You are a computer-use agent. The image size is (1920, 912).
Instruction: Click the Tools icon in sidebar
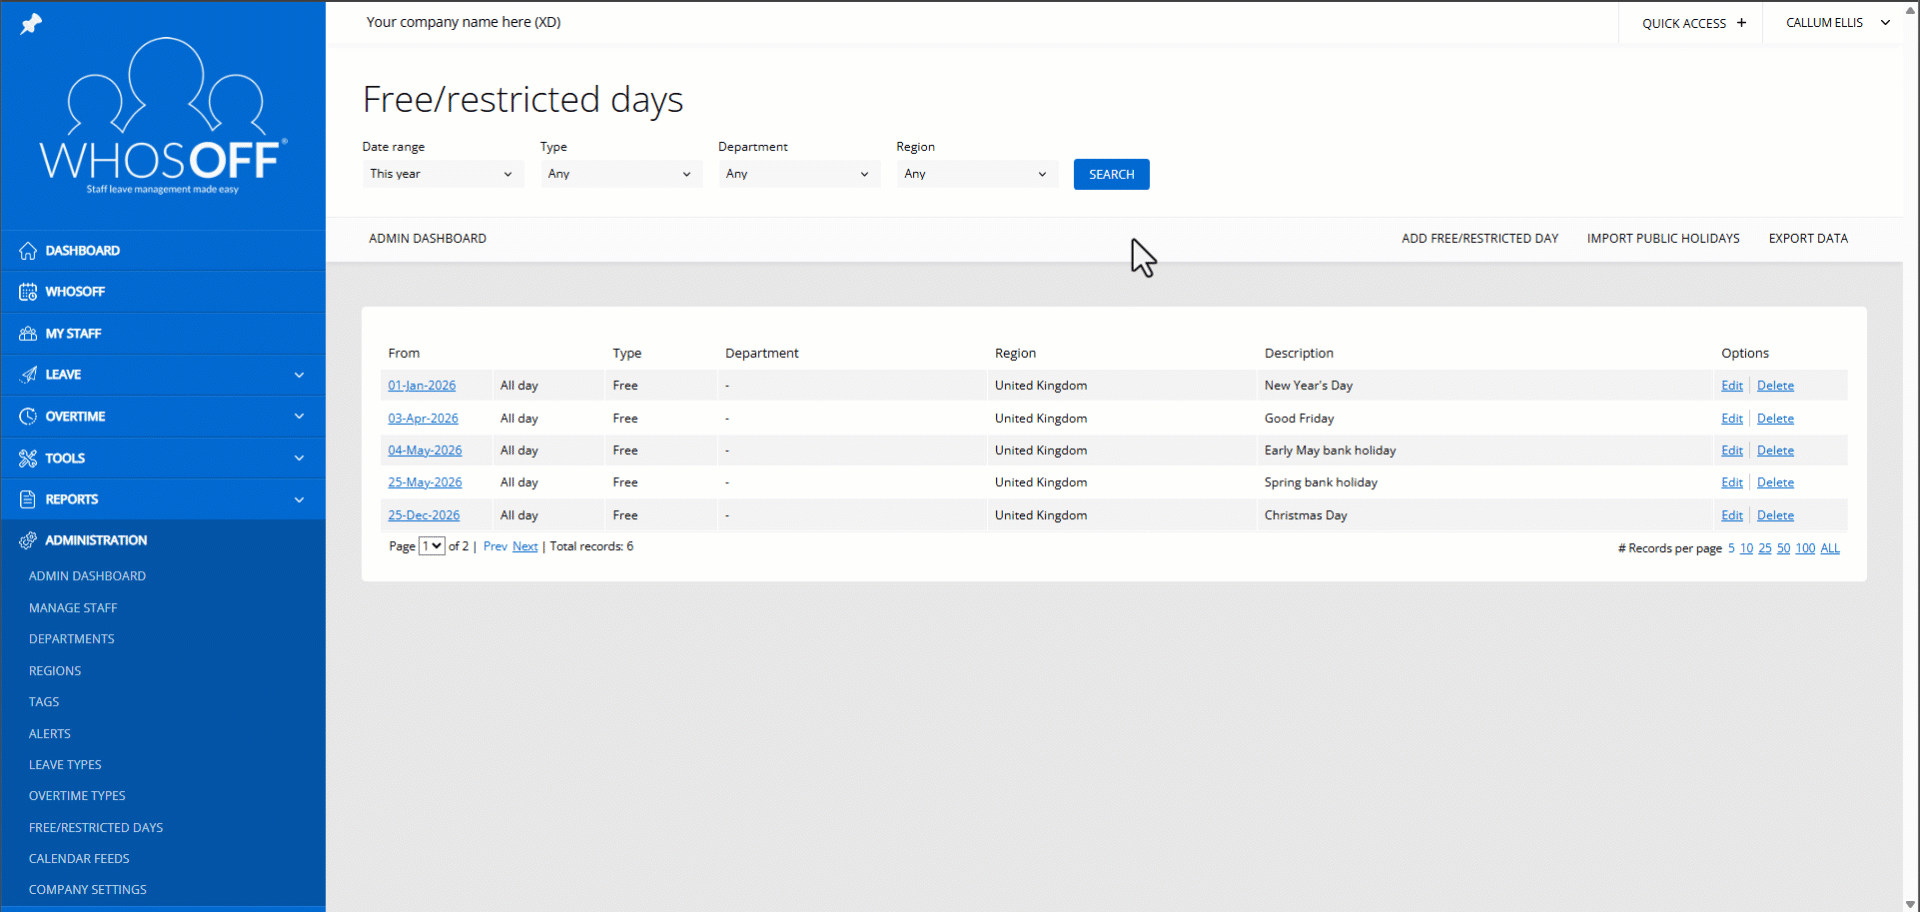tap(28, 458)
